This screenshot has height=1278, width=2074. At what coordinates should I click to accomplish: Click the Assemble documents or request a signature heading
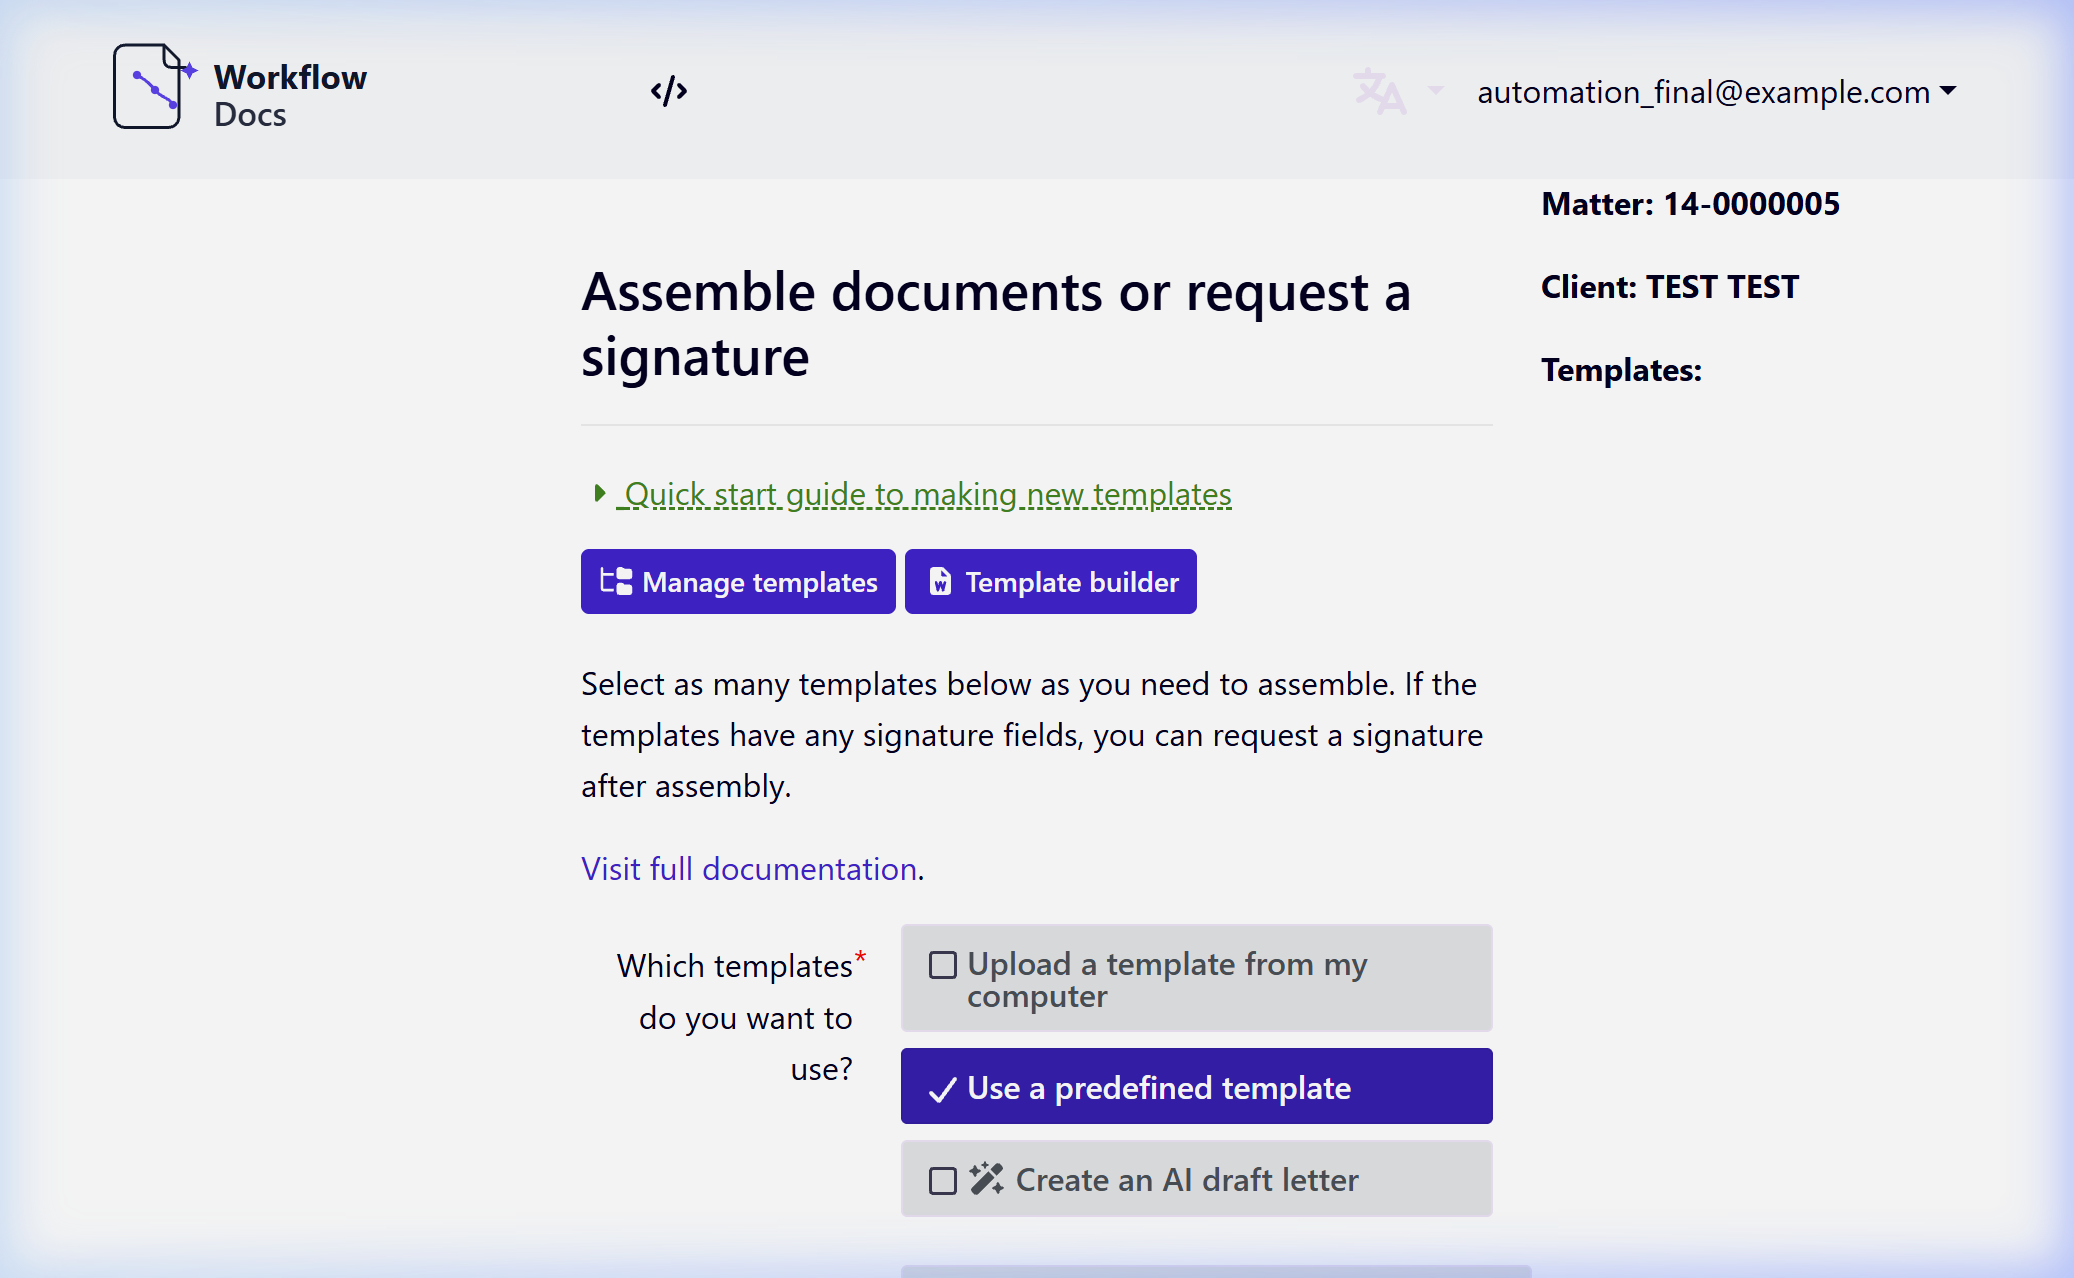tap(996, 324)
